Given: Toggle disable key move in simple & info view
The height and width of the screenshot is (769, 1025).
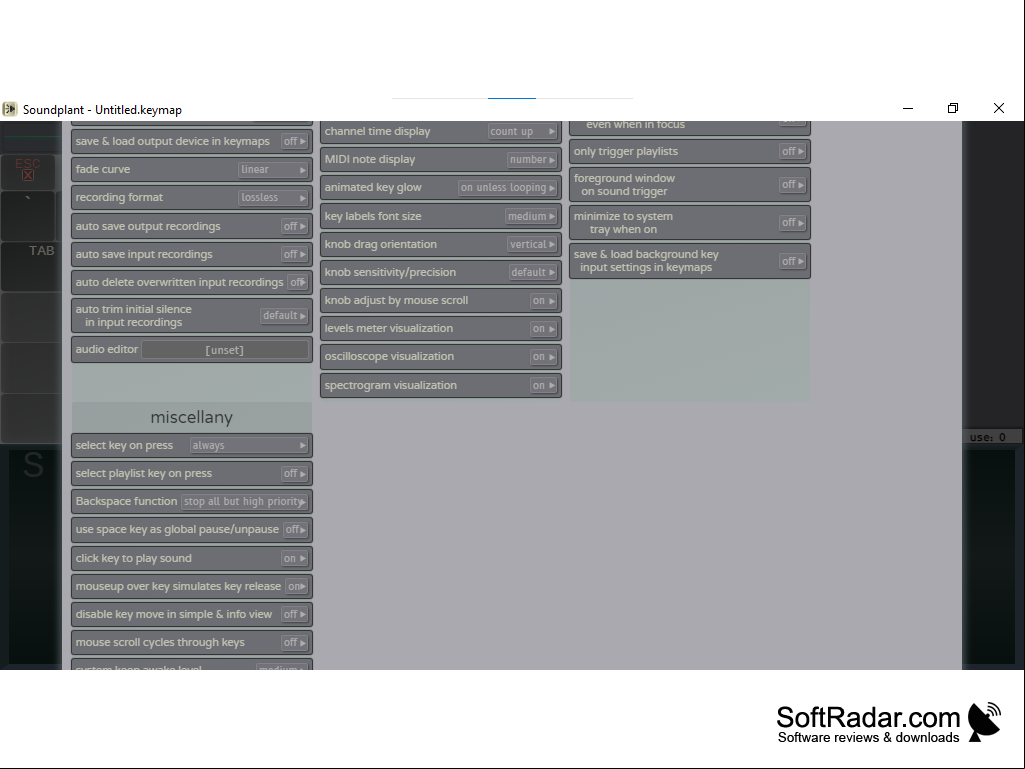Looking at the screenshot, I should point(294,615).
